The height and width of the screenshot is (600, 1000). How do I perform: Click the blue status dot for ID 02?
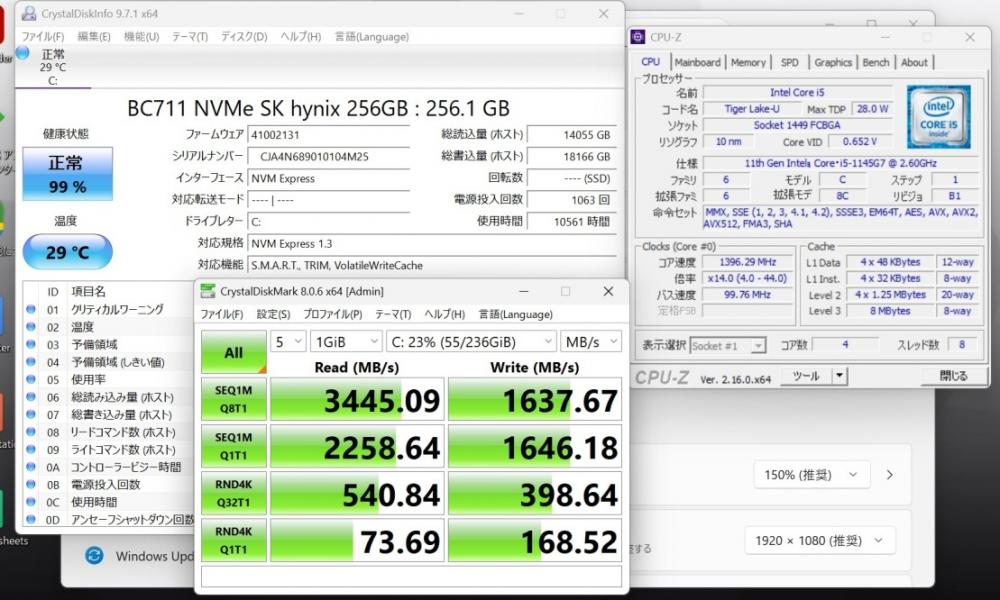pyautogui.click(x=31, y=327)
